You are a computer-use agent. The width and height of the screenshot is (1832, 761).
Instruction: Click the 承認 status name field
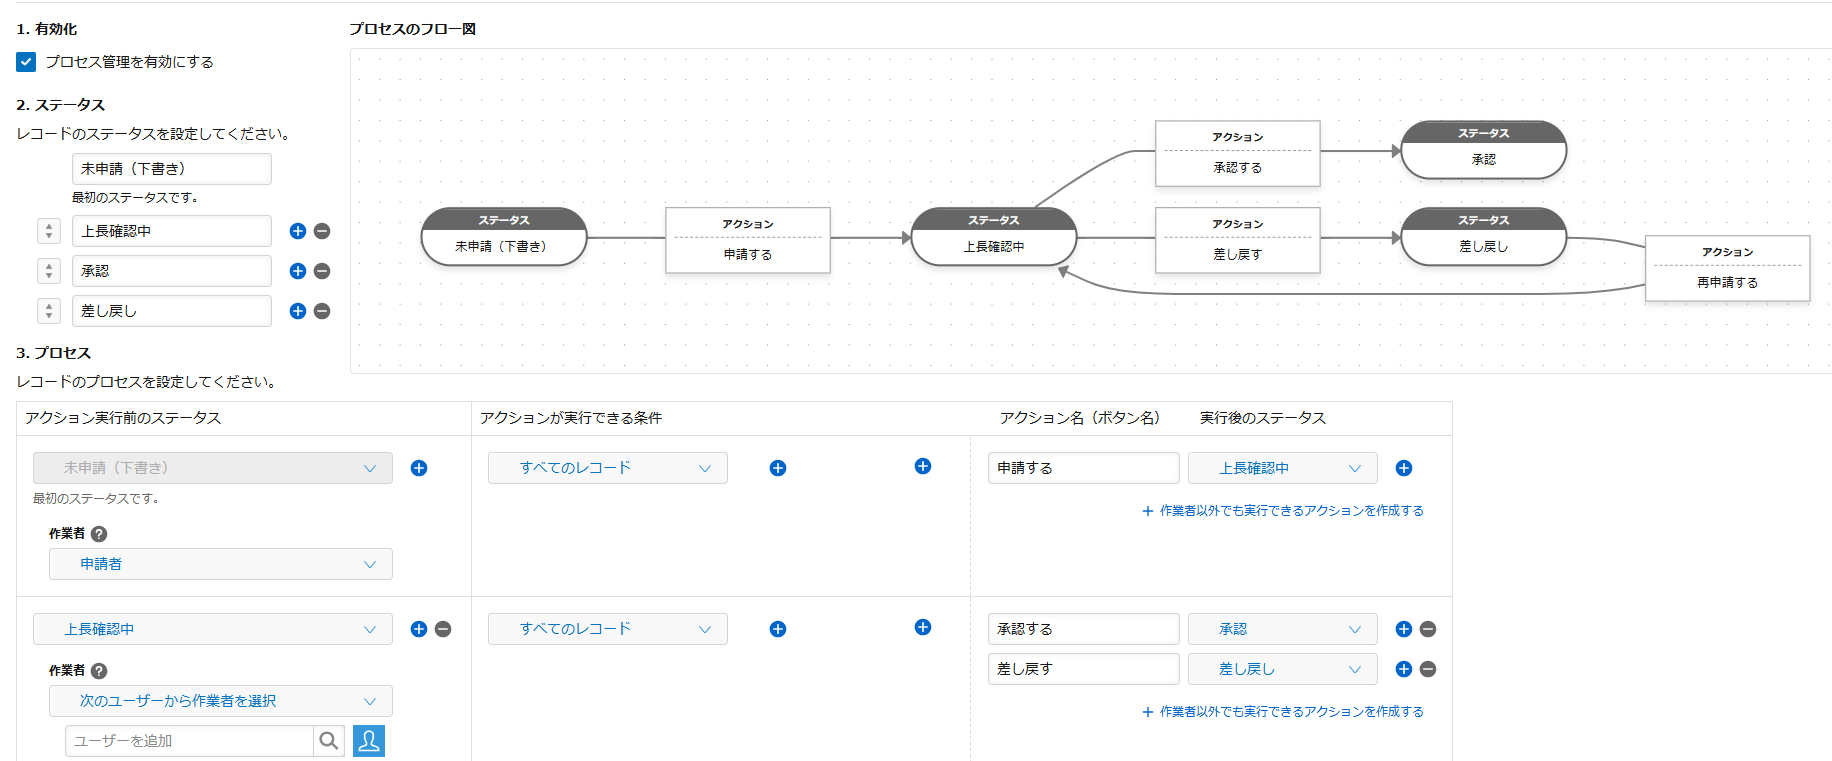(172, 271)
